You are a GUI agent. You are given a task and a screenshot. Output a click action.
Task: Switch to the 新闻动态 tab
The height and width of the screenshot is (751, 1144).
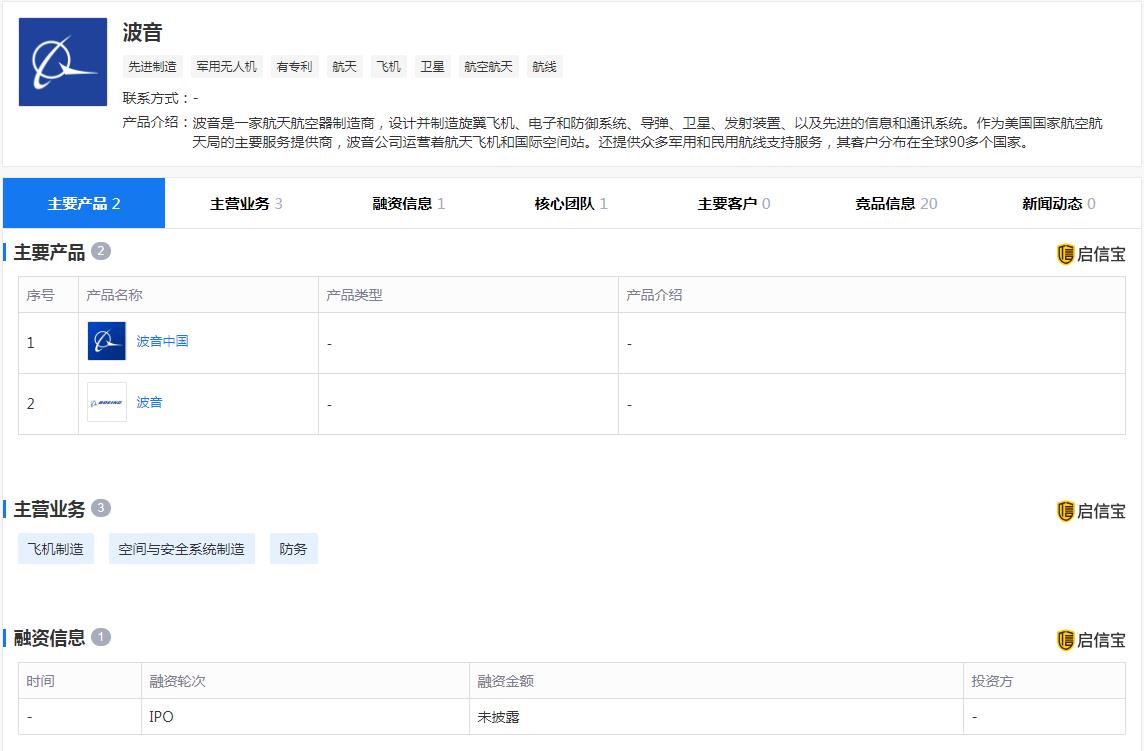pos(1059,204)
